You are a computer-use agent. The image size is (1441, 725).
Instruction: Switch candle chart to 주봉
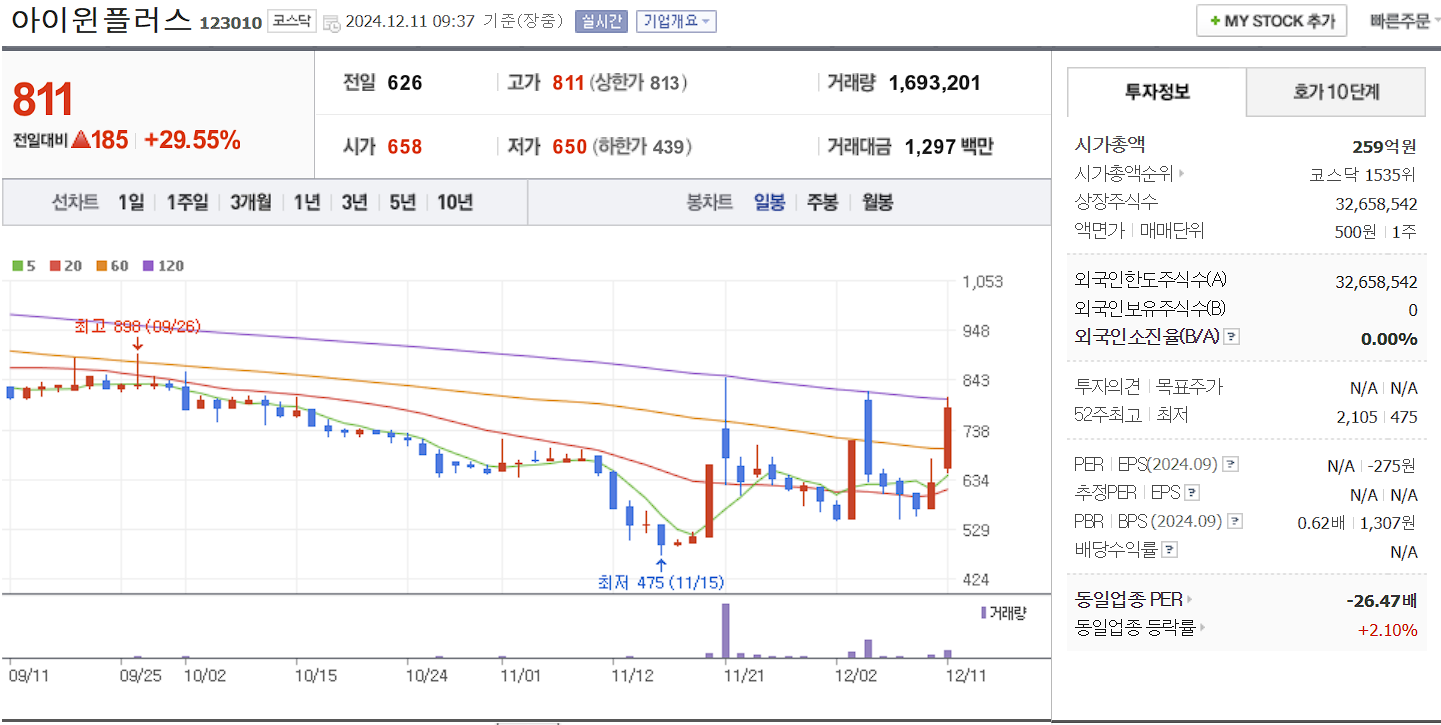[822, 202]
